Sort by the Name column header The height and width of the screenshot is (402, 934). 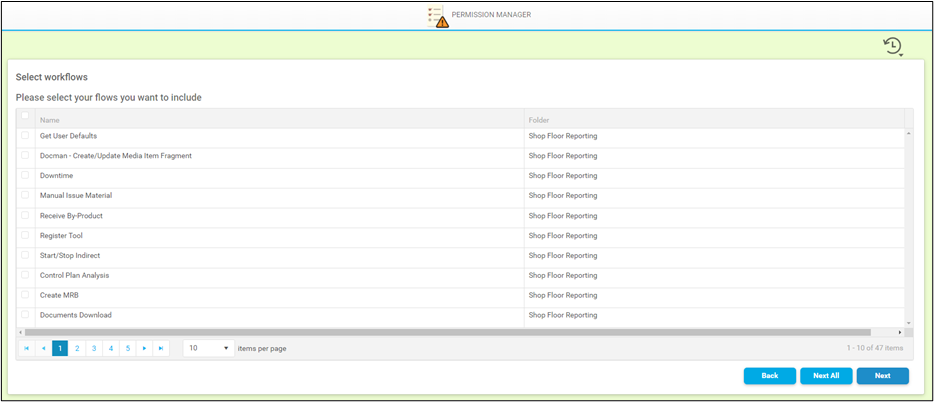[50, 120]
